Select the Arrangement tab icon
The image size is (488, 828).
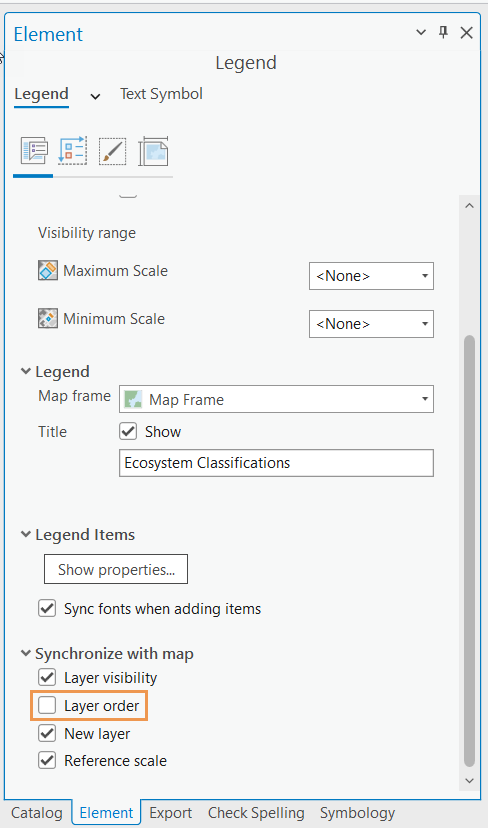(72, 151)
